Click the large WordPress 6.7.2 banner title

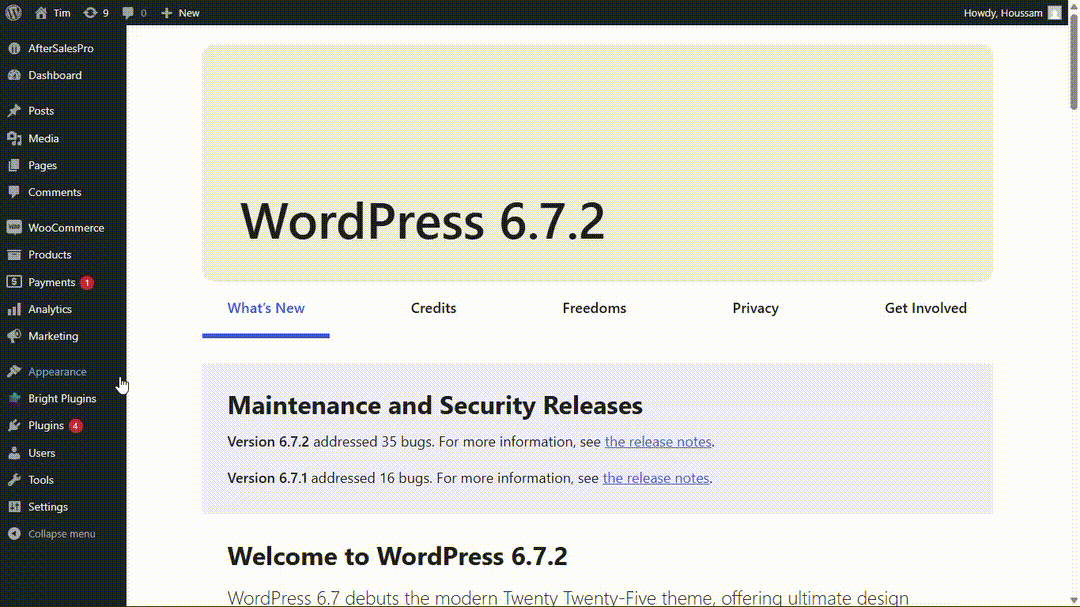click(422, 221)
